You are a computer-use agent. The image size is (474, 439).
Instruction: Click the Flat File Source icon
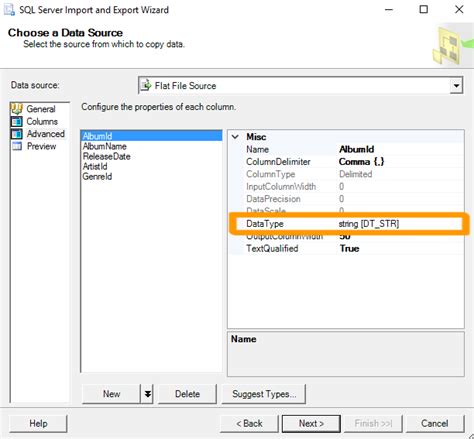[x=146, y=86]
